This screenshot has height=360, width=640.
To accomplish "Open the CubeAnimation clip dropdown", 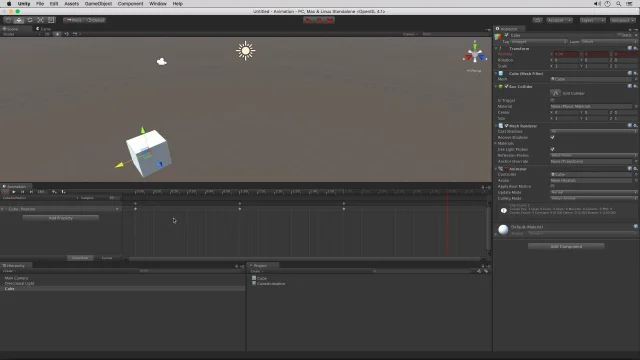I will pos(40,198).
